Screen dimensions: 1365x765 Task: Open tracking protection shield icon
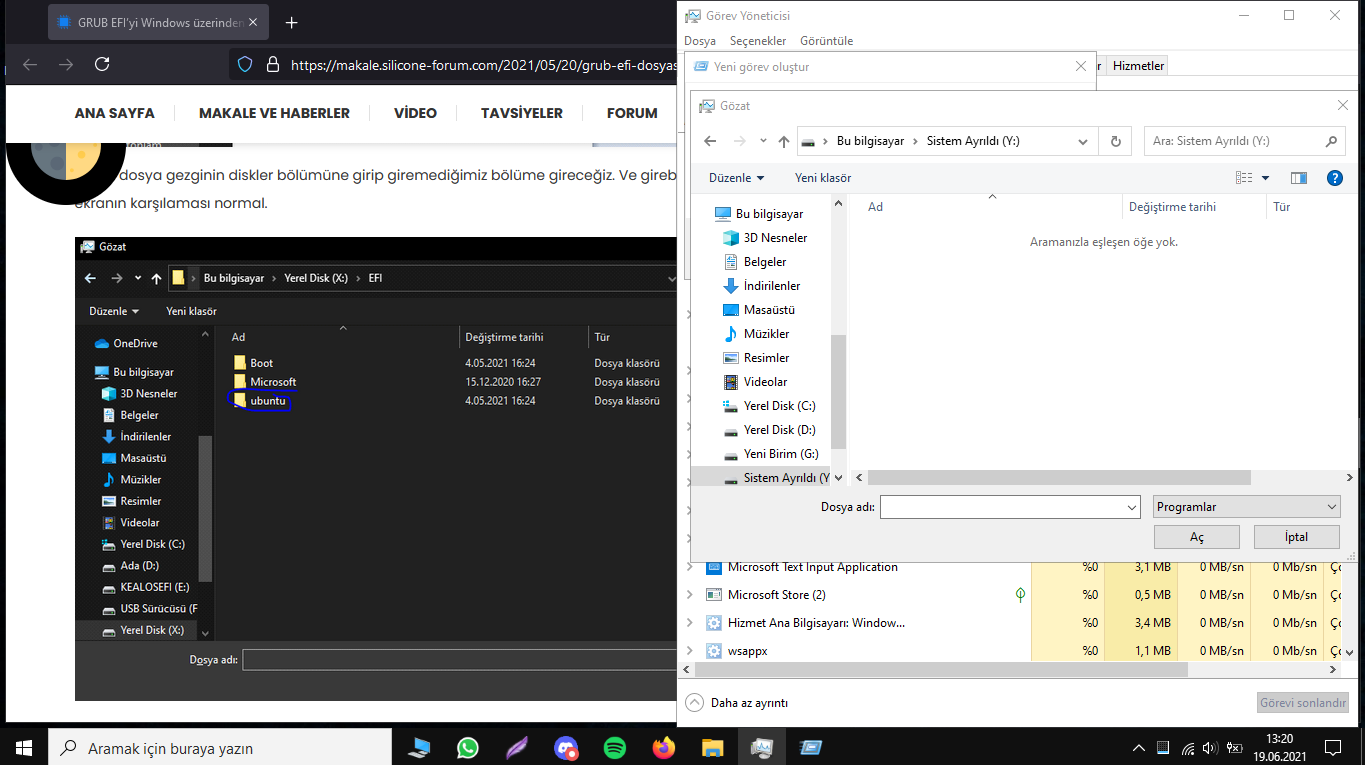point(245,64)
